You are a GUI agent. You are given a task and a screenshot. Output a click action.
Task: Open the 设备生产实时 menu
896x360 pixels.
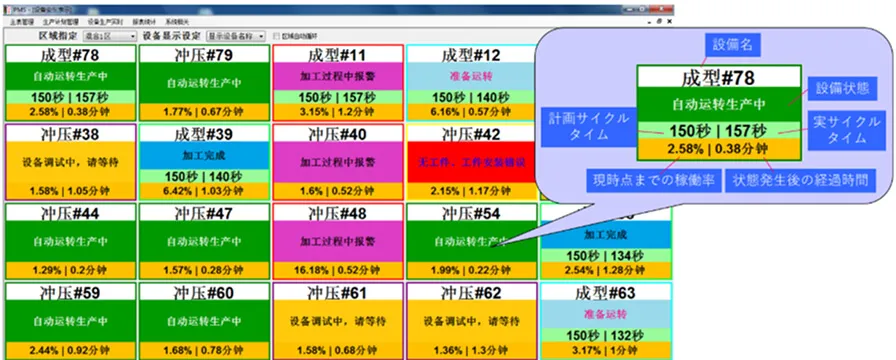click(104, 21)
